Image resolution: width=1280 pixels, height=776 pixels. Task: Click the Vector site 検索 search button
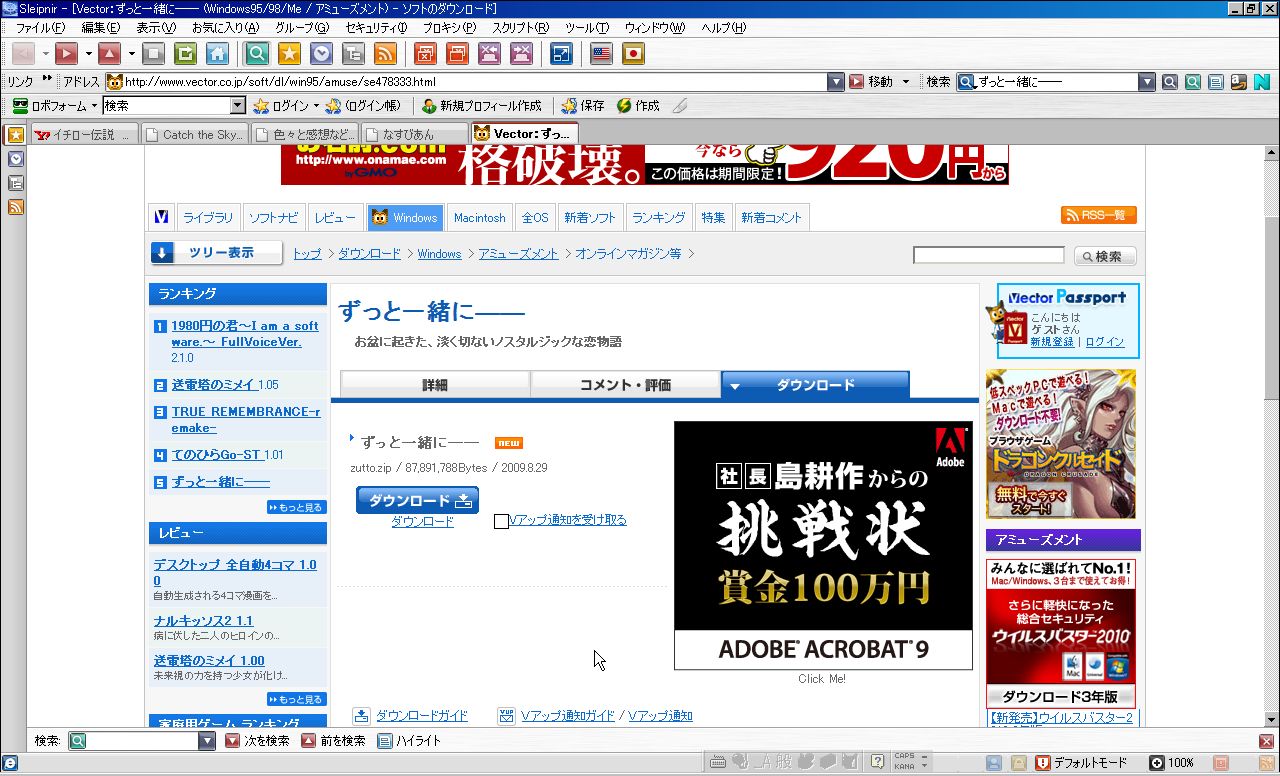tap(1105, 256)
